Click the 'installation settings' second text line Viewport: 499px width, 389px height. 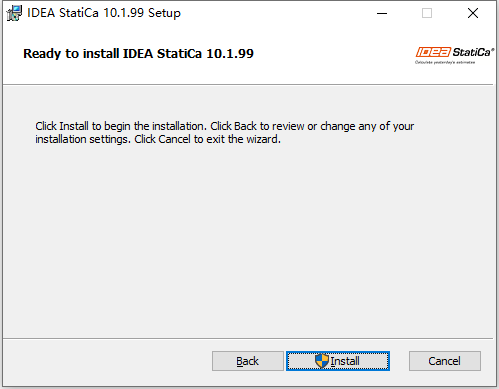(x=158, y=139)
